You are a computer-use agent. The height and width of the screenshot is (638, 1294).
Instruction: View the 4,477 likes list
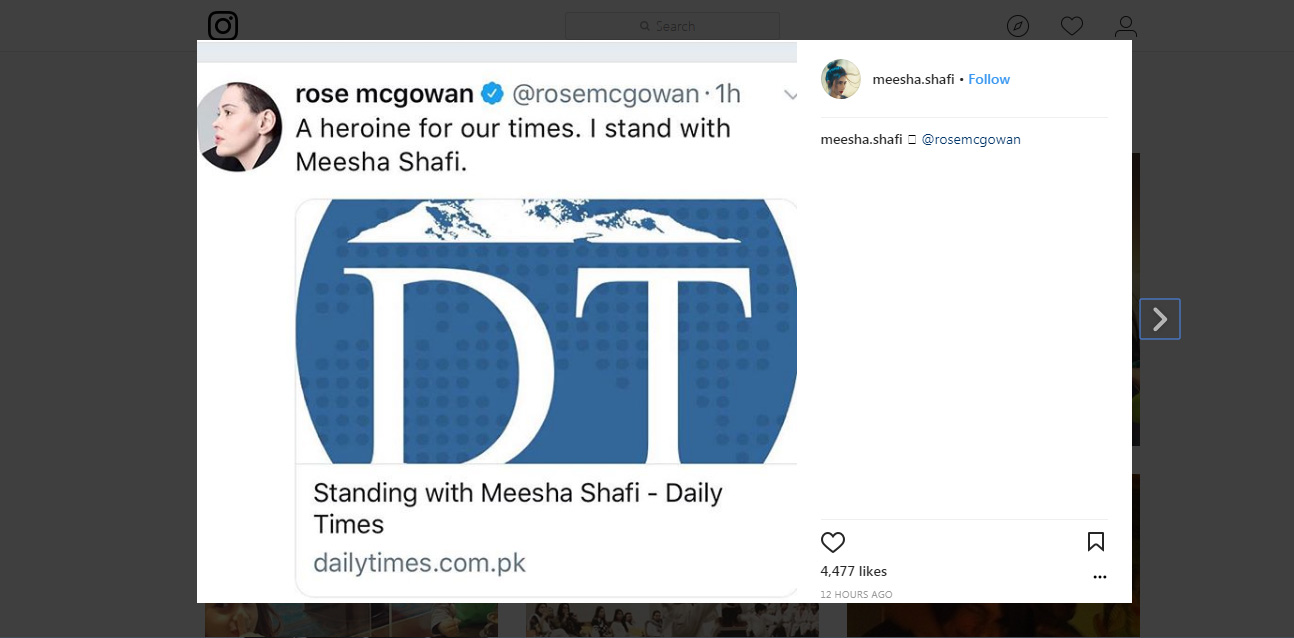(x=853, y=571)
